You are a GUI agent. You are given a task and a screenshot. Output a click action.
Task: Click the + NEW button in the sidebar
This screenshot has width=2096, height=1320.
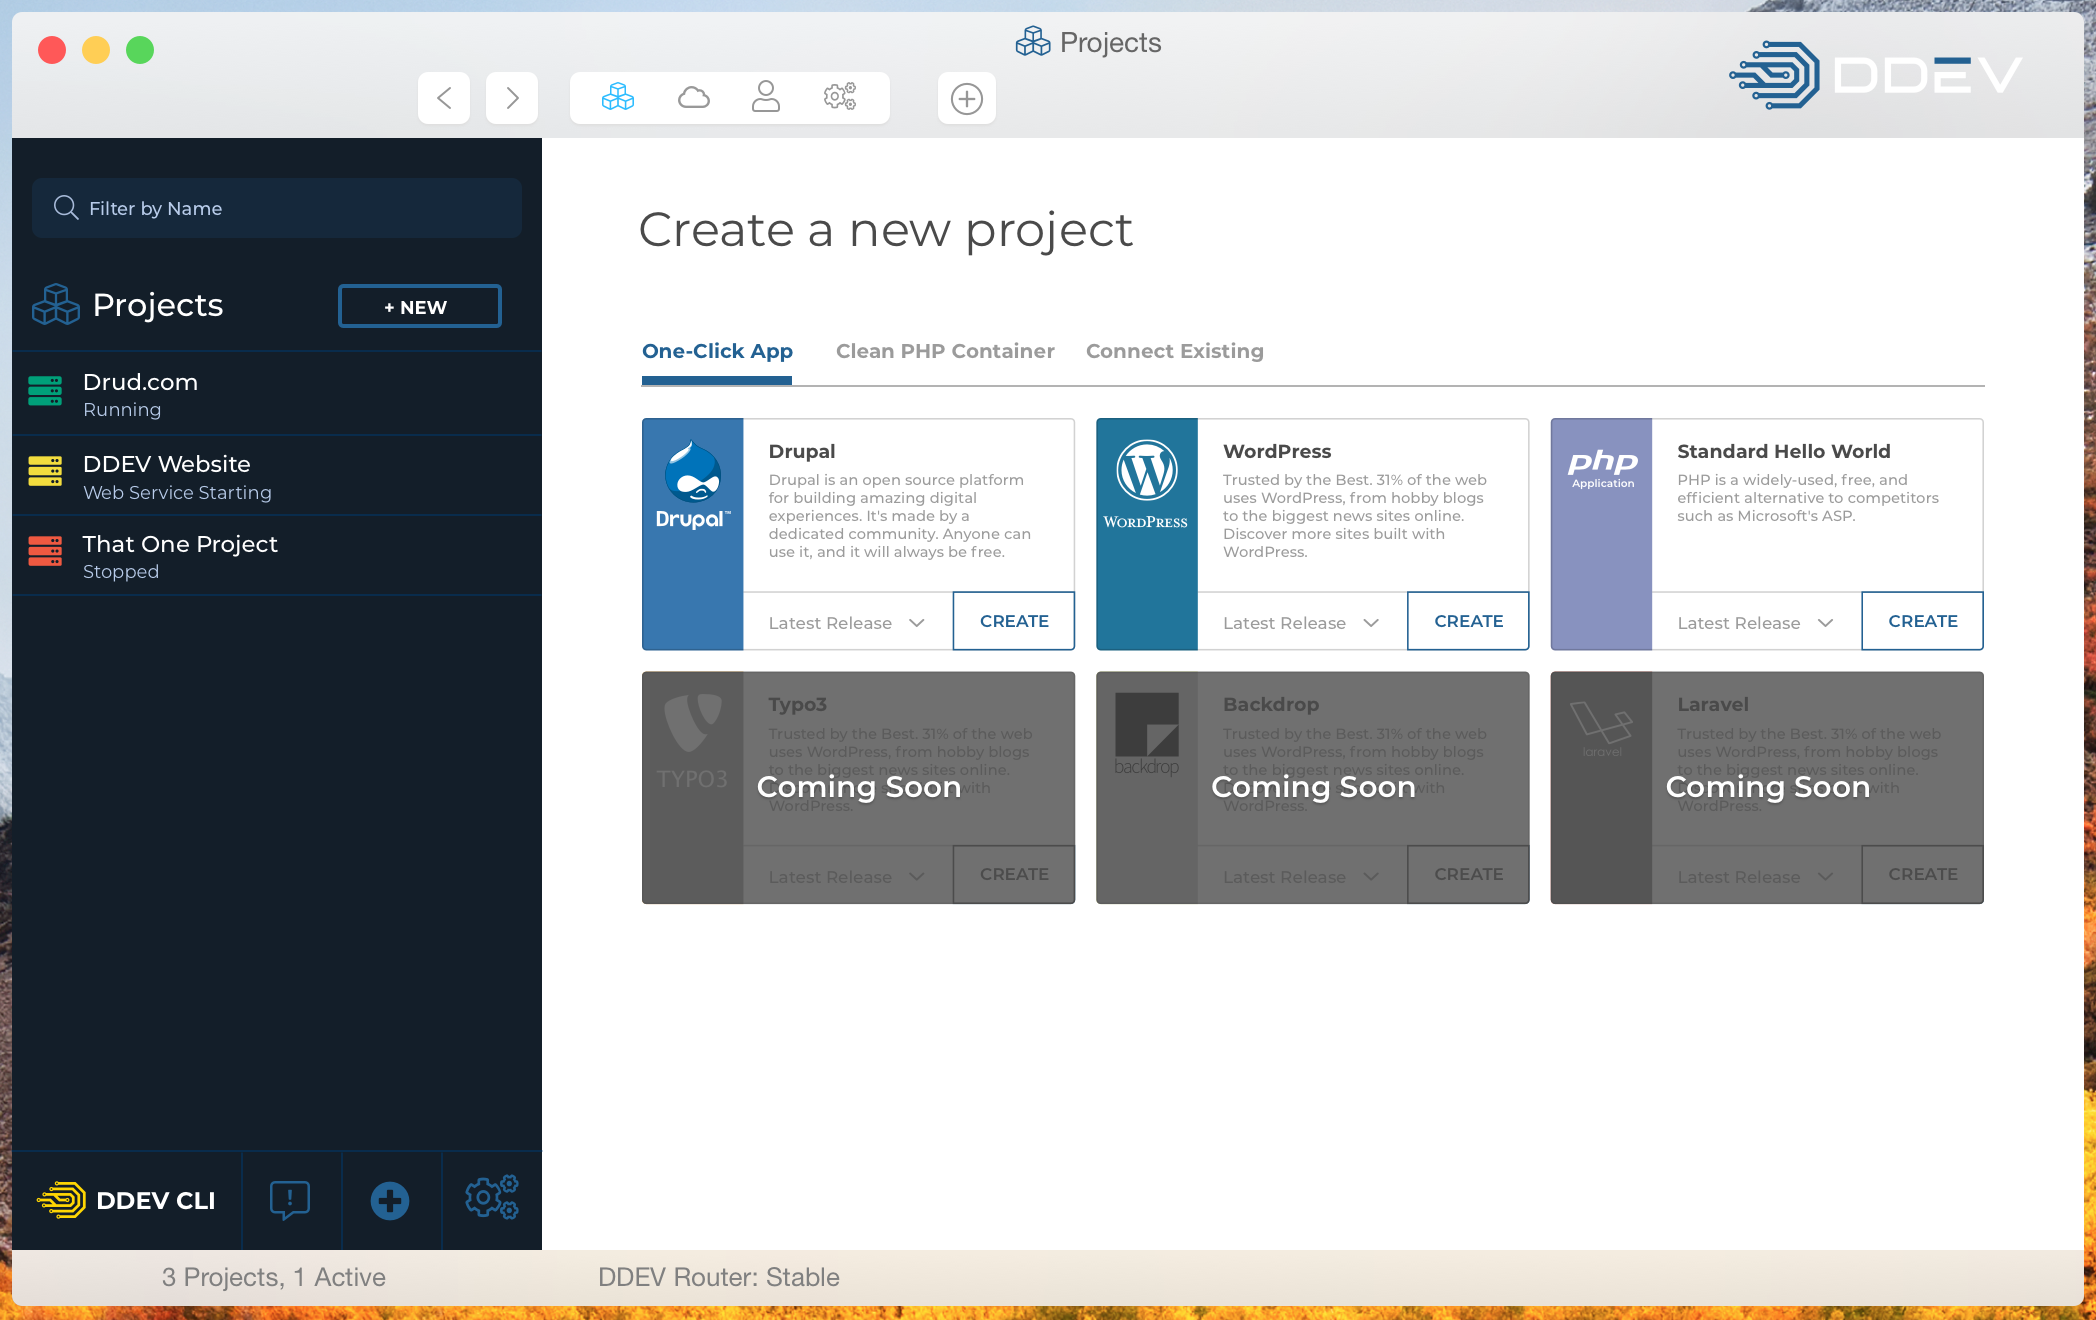click(419, 306)
